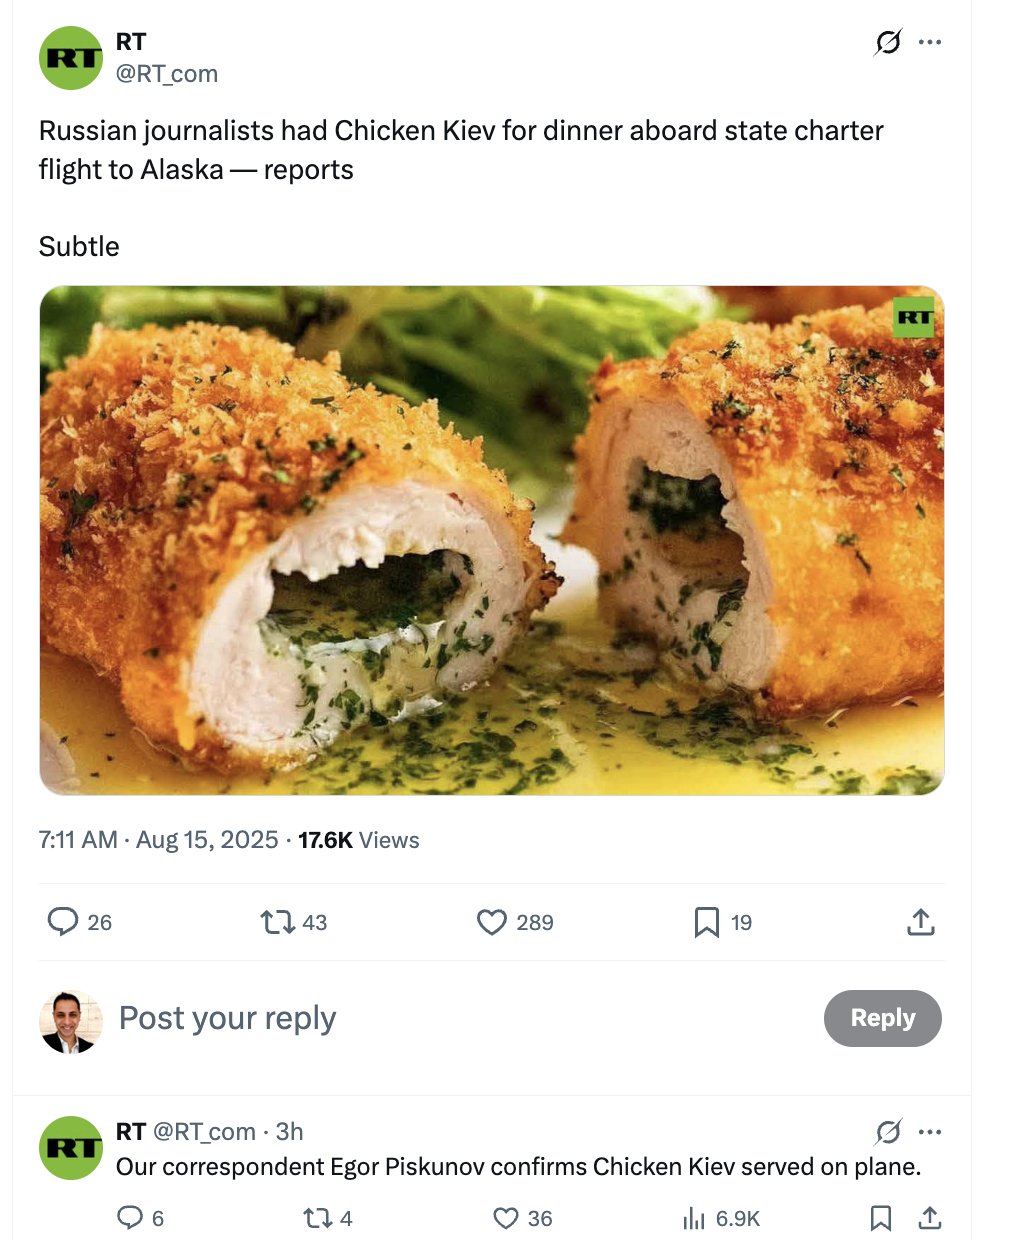Screen dimensions: 1020x1240
Task: Click the RT avatar on the reply tweet
Action: [x=71, y=1147]
